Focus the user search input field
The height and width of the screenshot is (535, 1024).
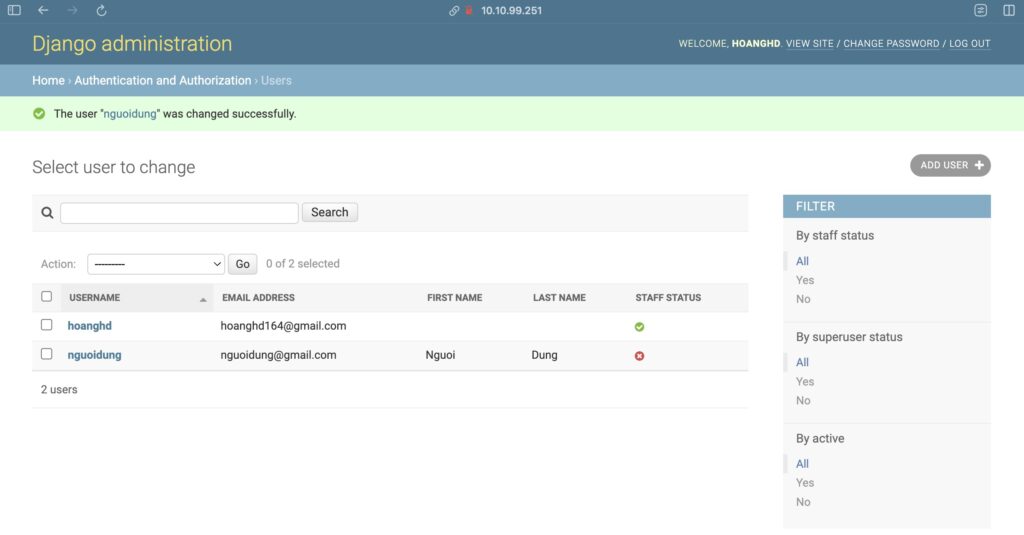pyautogui.click(x=180, y=213)
